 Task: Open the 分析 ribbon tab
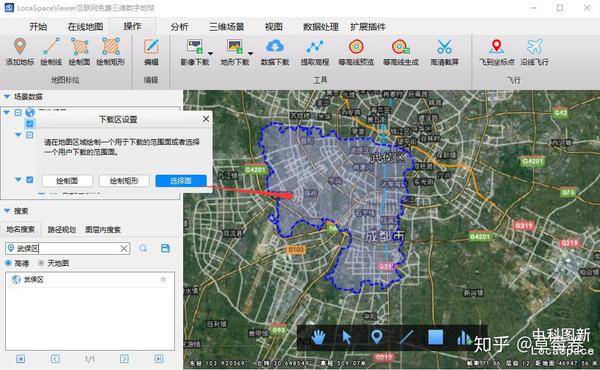point(179,26)
